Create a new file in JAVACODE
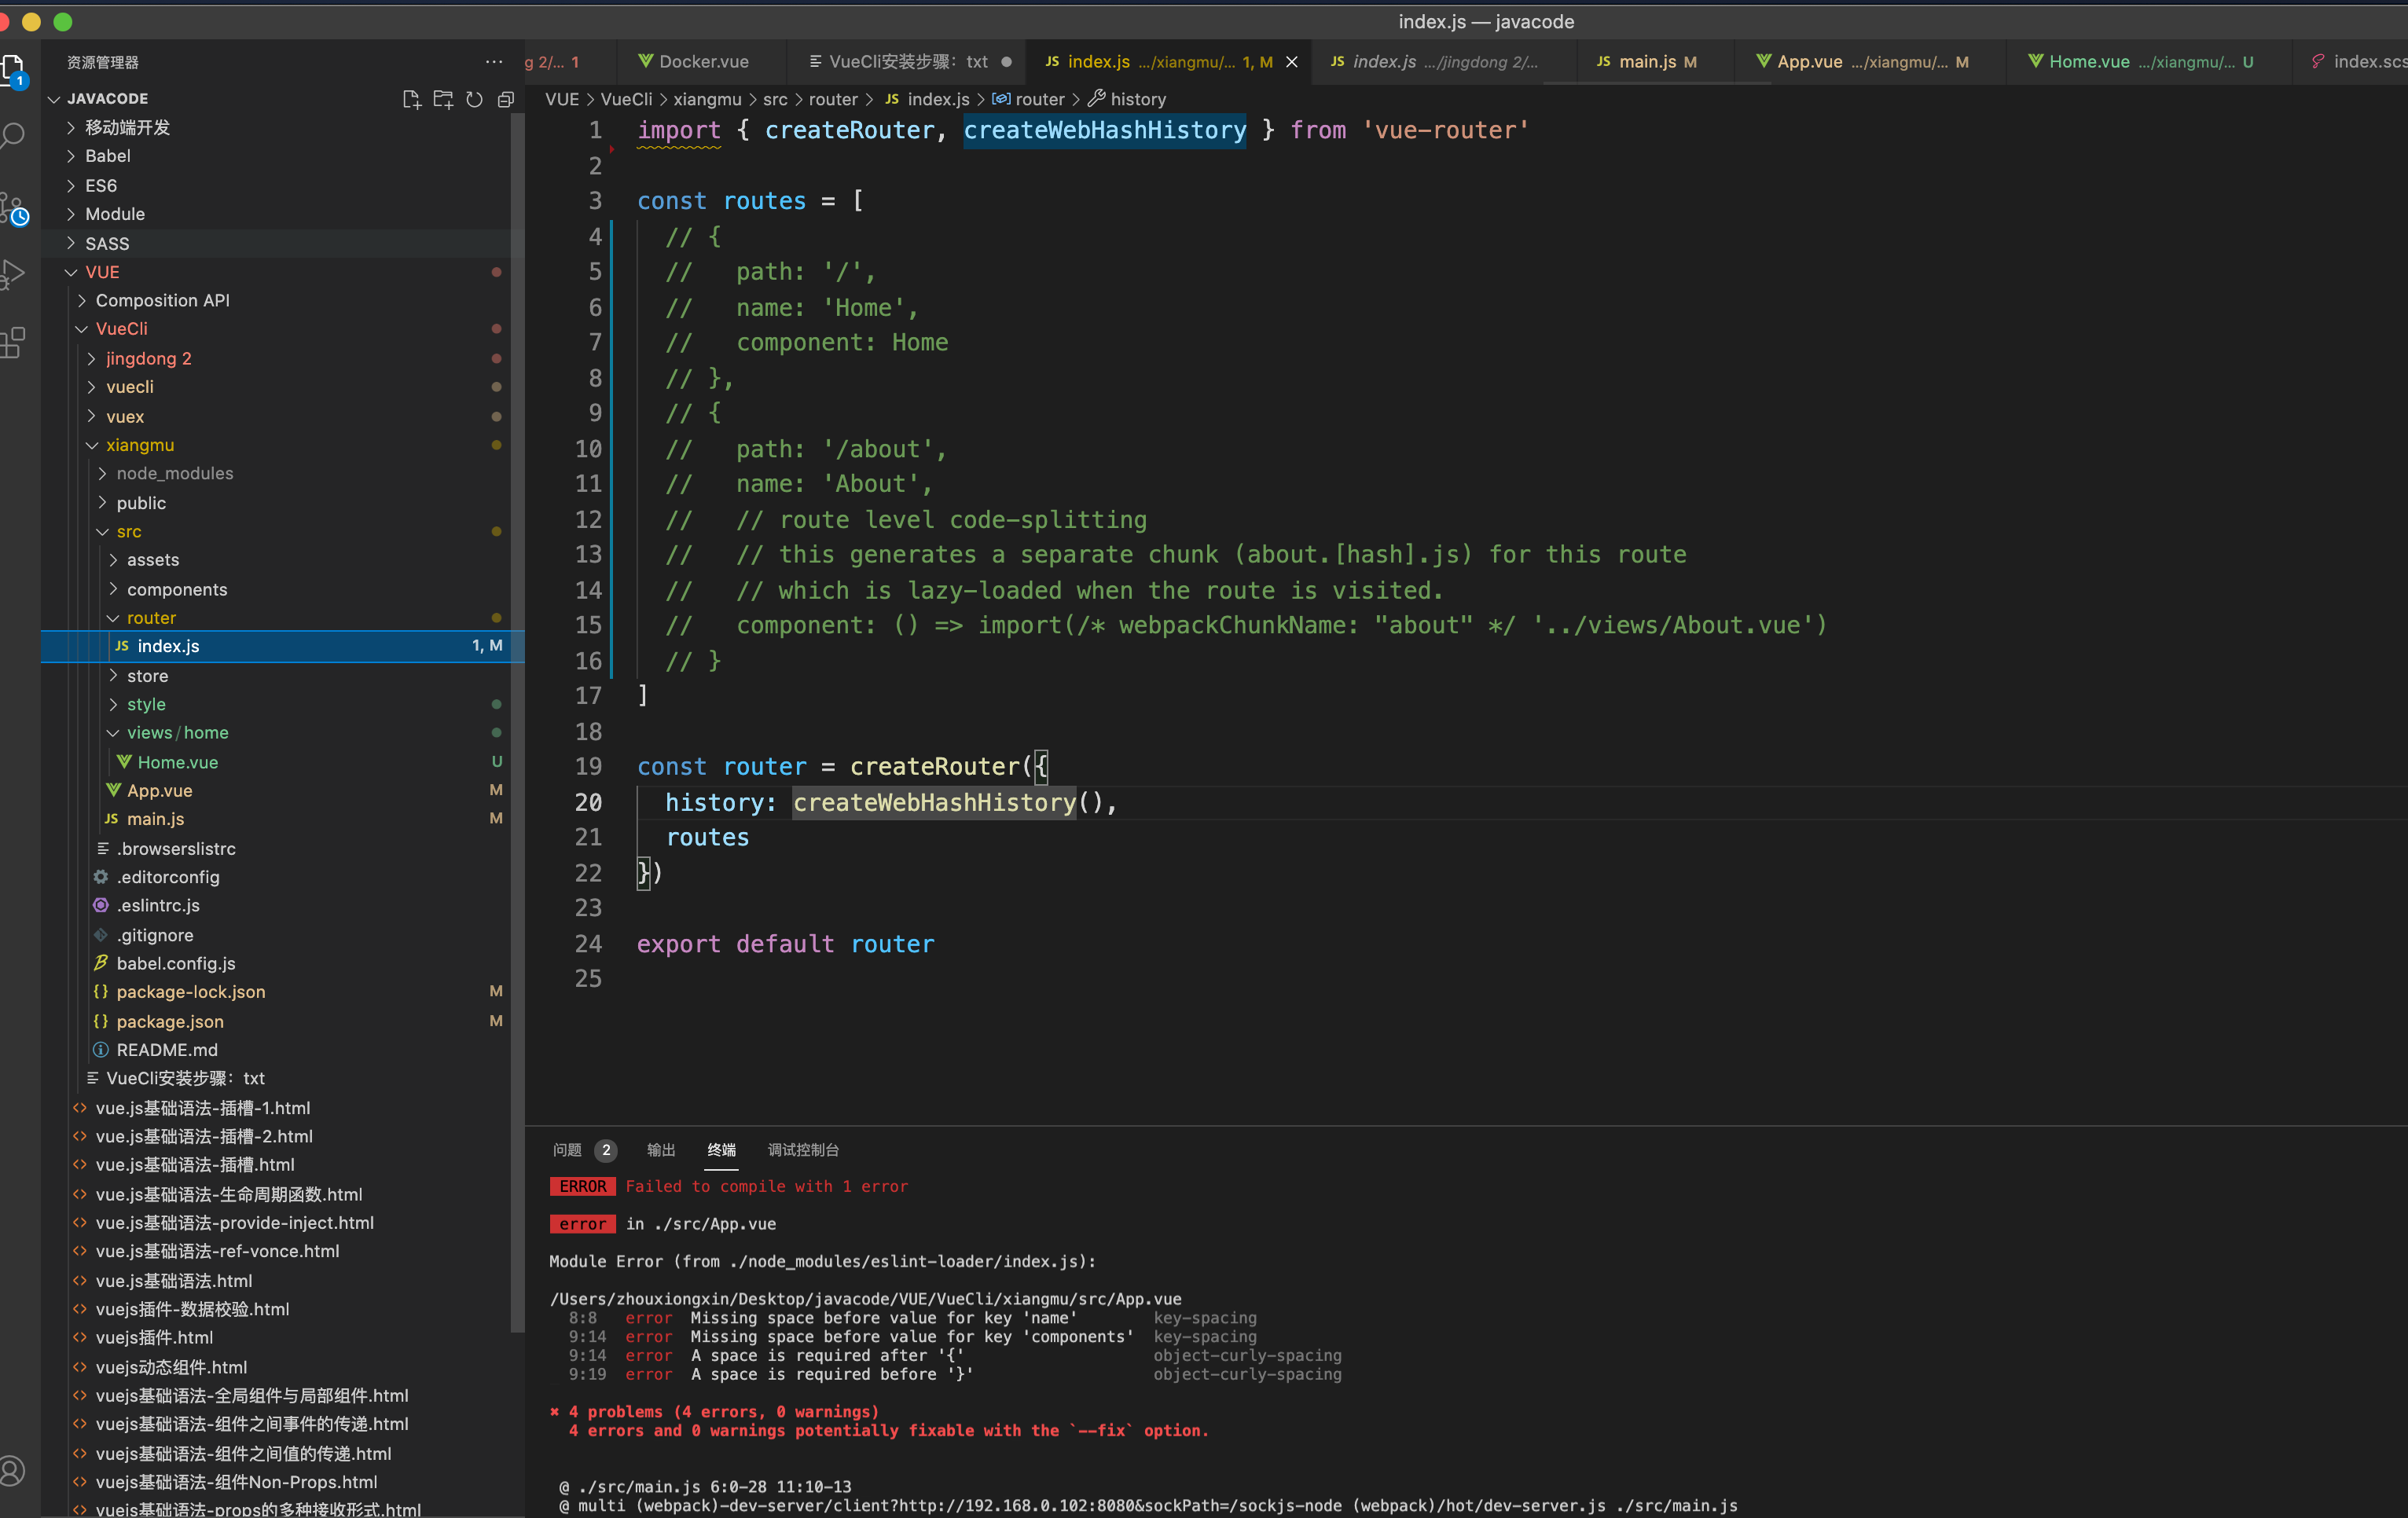Viewport: 2408px width, 1518px height. tap(411, 99)
